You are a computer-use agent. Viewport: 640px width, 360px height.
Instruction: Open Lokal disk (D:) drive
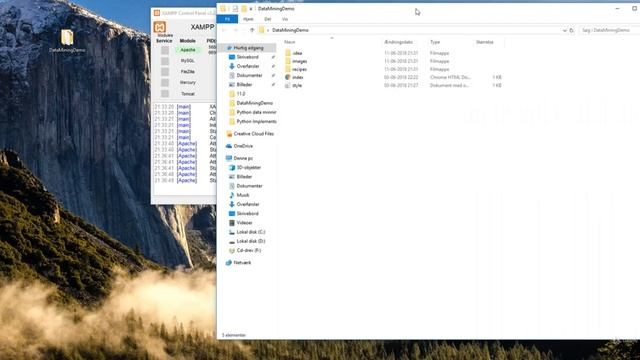click(x=251, y=241)
